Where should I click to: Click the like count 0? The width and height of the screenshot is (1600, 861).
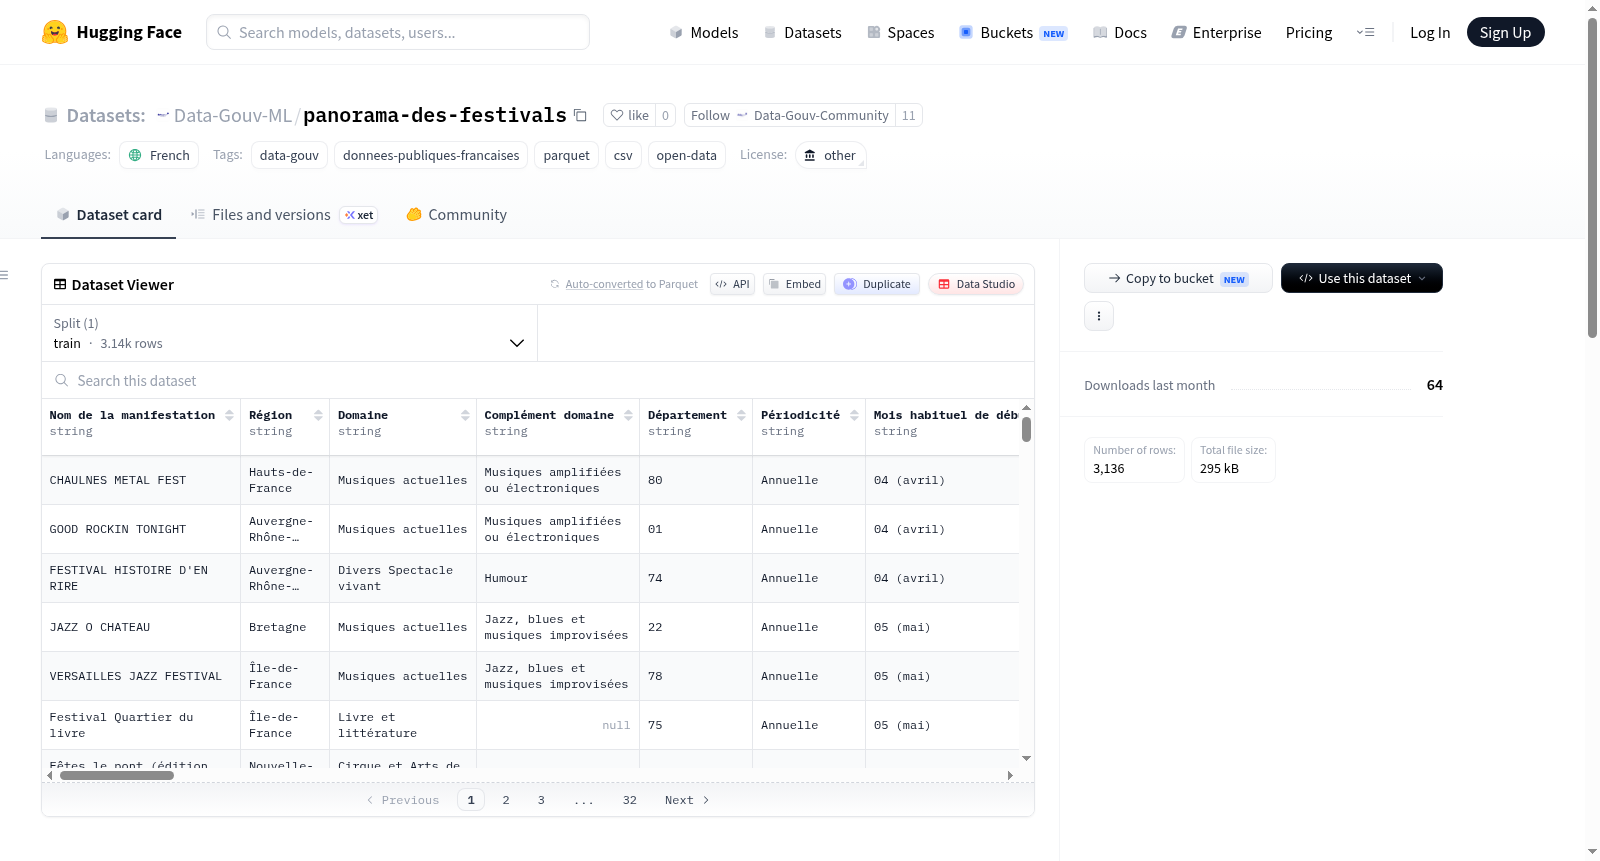[665, 115]
